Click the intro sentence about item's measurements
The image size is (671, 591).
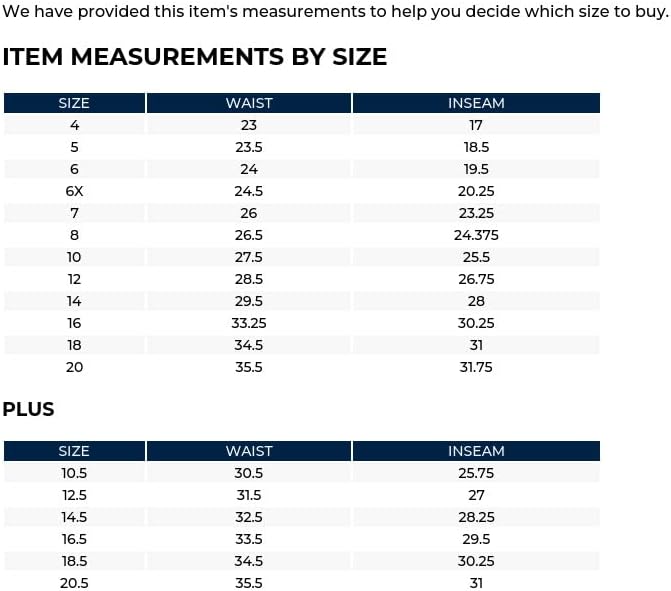click(x=335, y=12)
